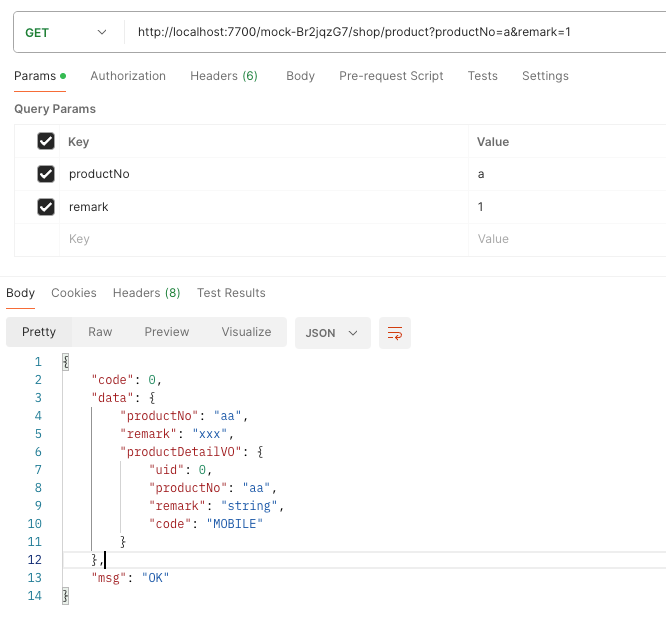The width and height of the screenshot is (666, 624).
Task: Uncheck the remark parameter checkbox
Action: tap(45, 207)
